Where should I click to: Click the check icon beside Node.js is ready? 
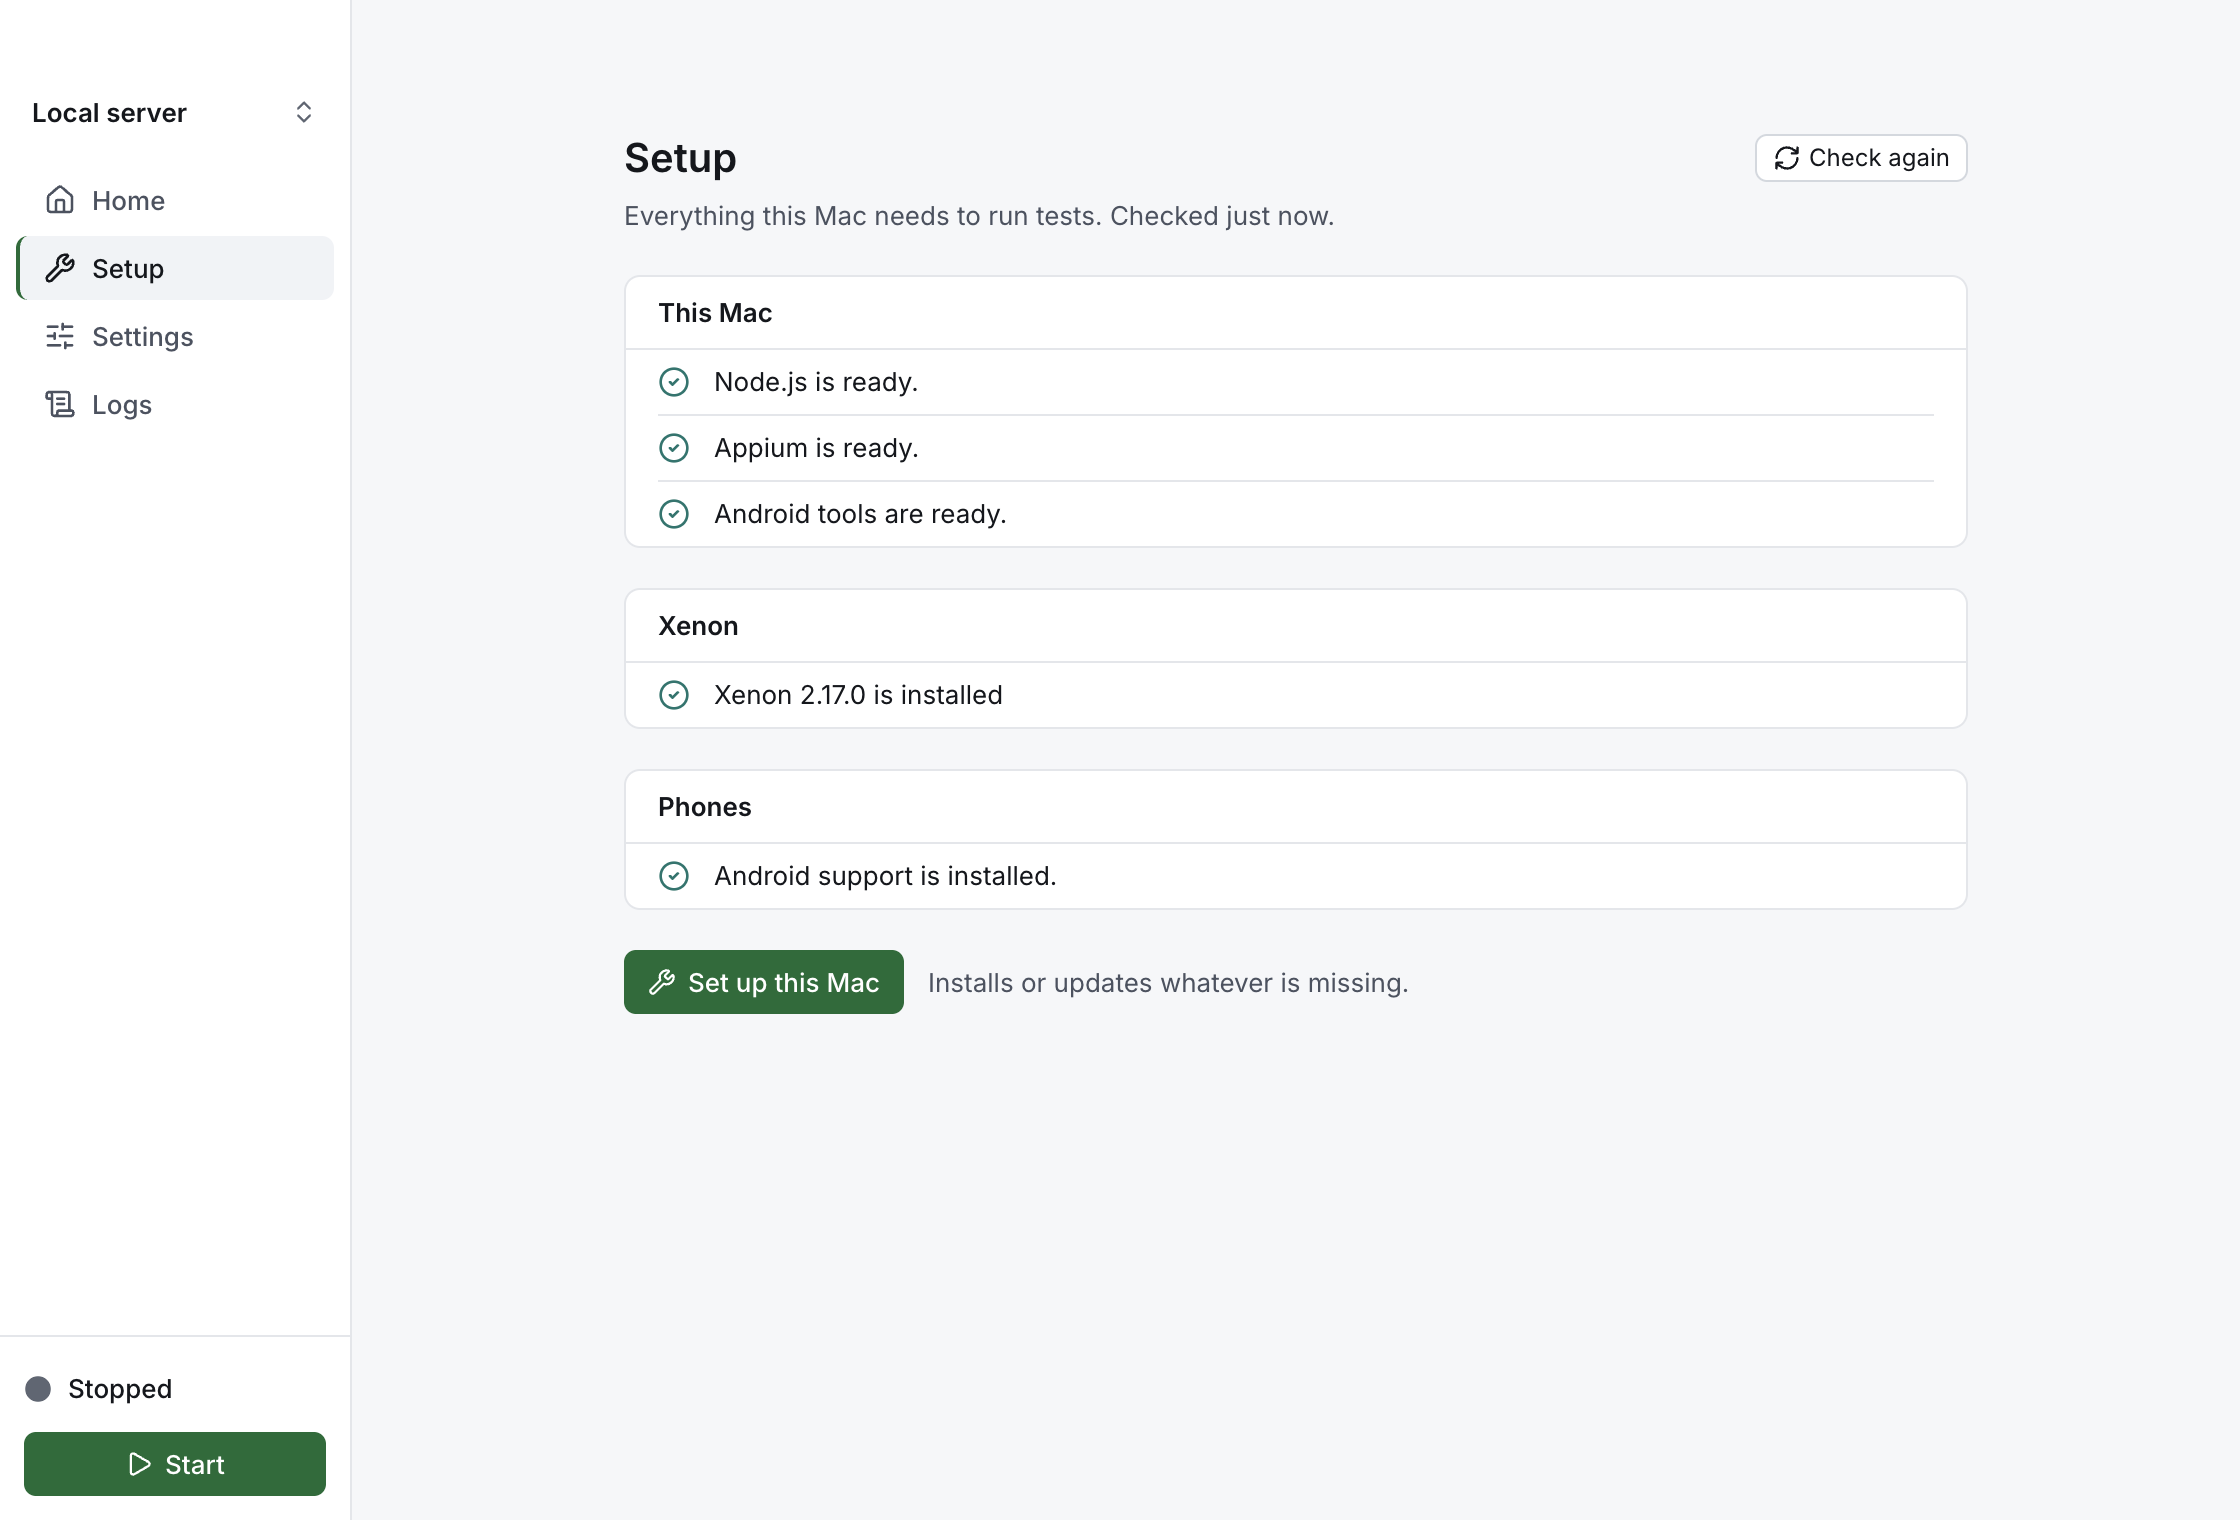pyautogui.click(x=674, y=382)
